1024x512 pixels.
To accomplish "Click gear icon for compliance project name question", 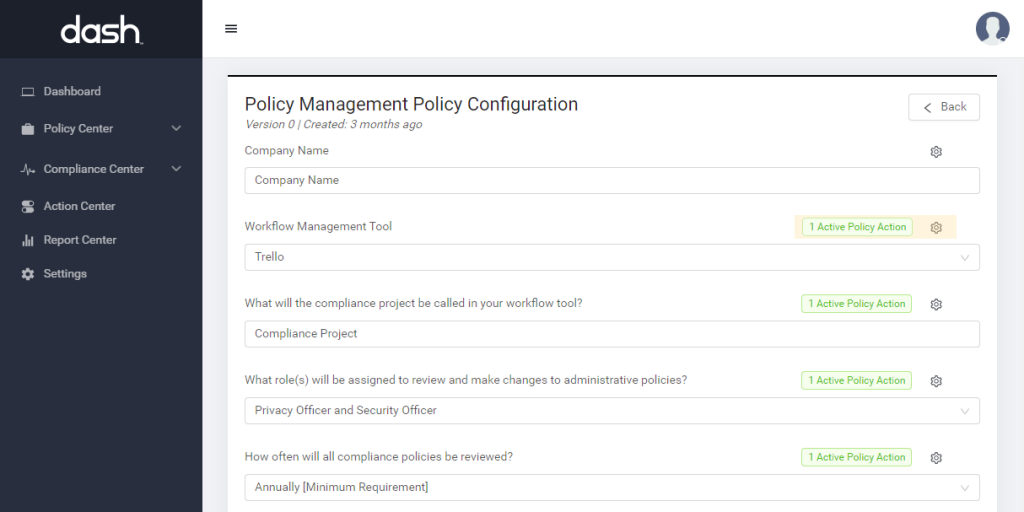I will 936,304.
